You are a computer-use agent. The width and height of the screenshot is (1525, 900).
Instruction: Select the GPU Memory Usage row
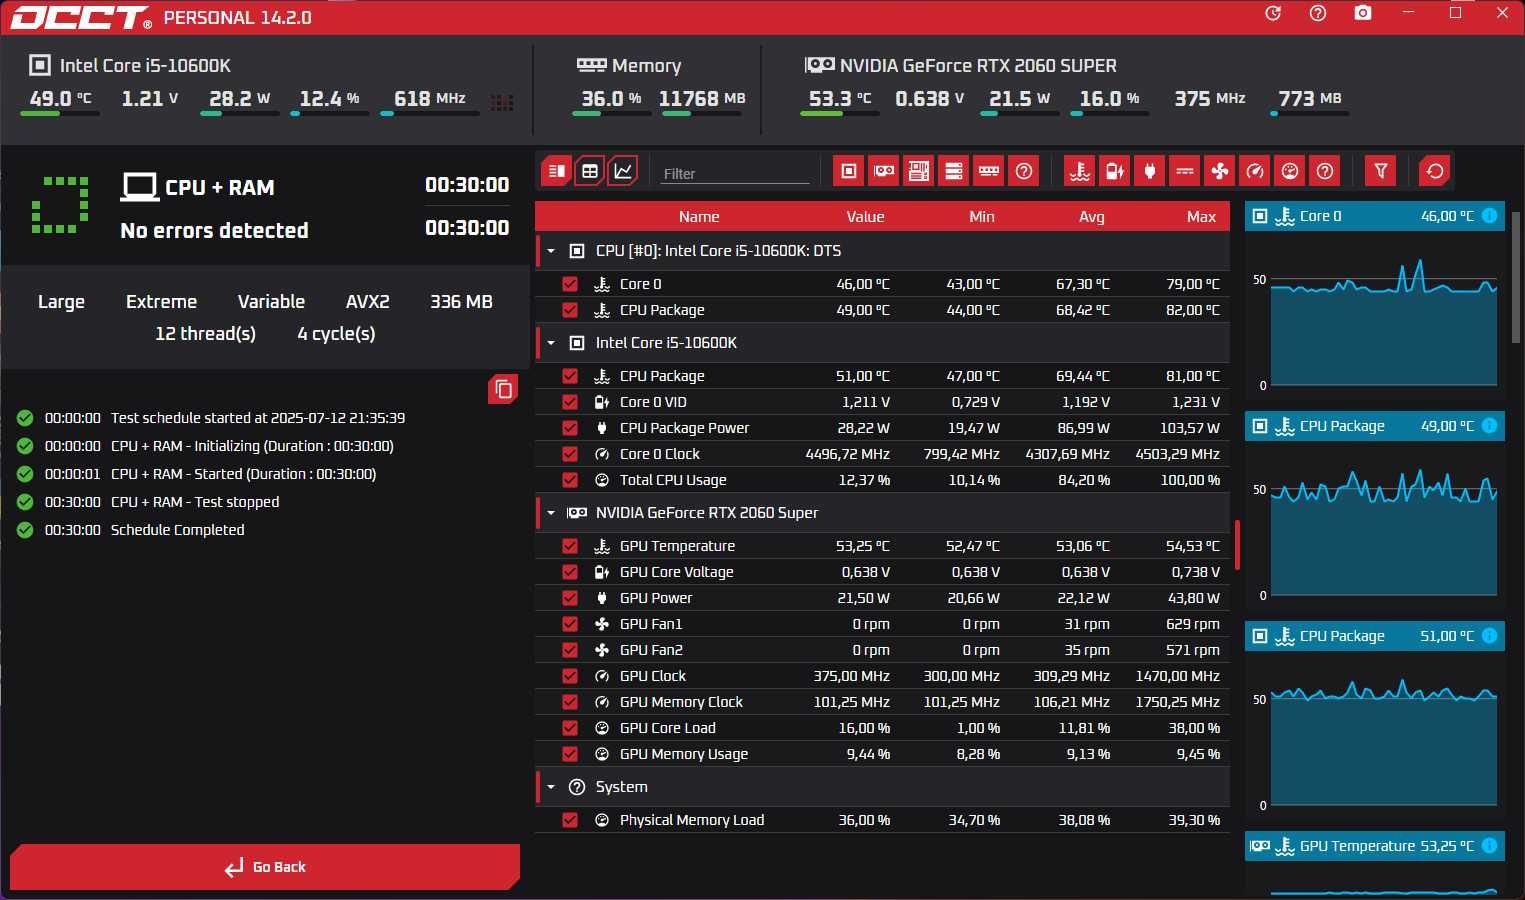tap(882, 754)
